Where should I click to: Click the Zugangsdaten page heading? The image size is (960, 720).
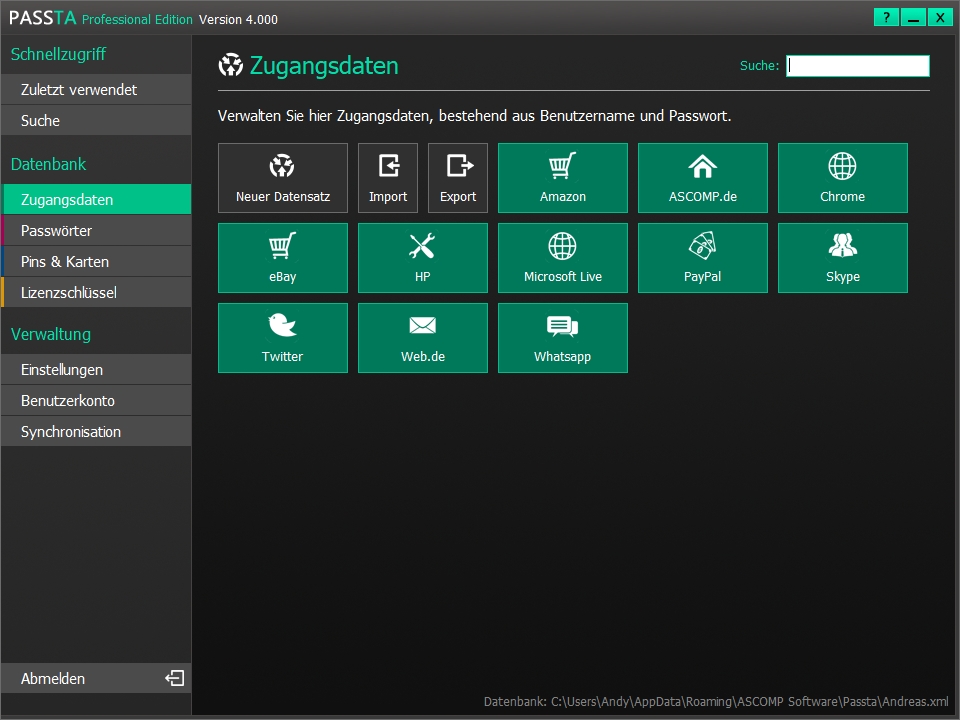click(x=324, y=66)
